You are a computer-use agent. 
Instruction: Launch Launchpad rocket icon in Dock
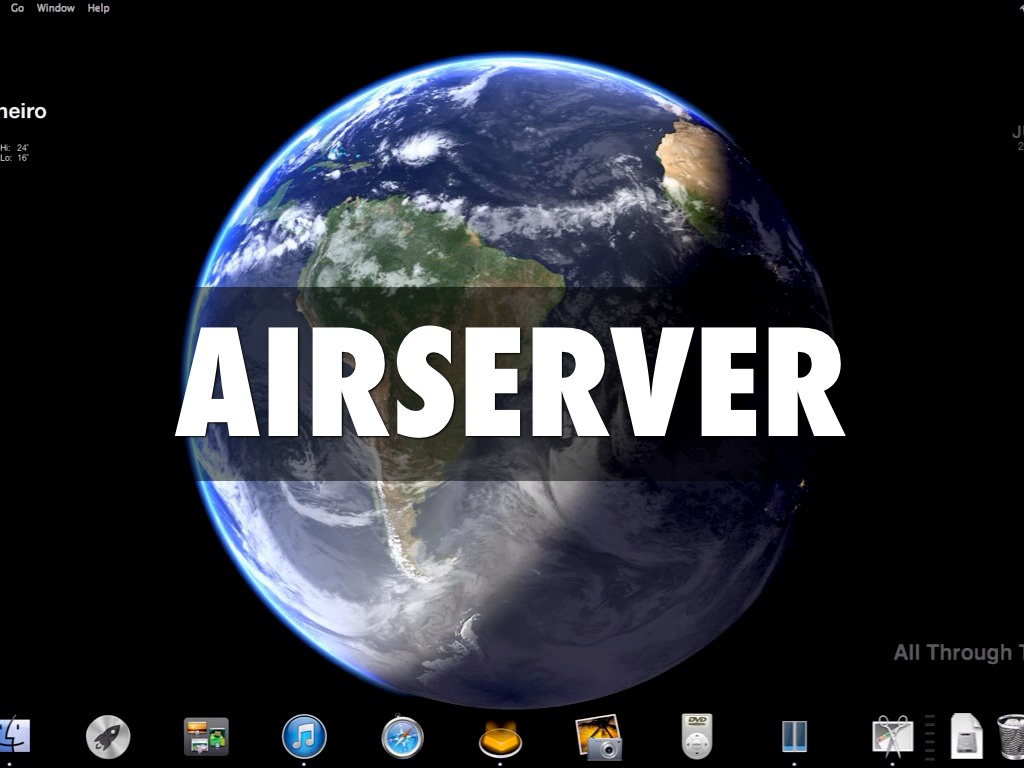coord(108,737)
